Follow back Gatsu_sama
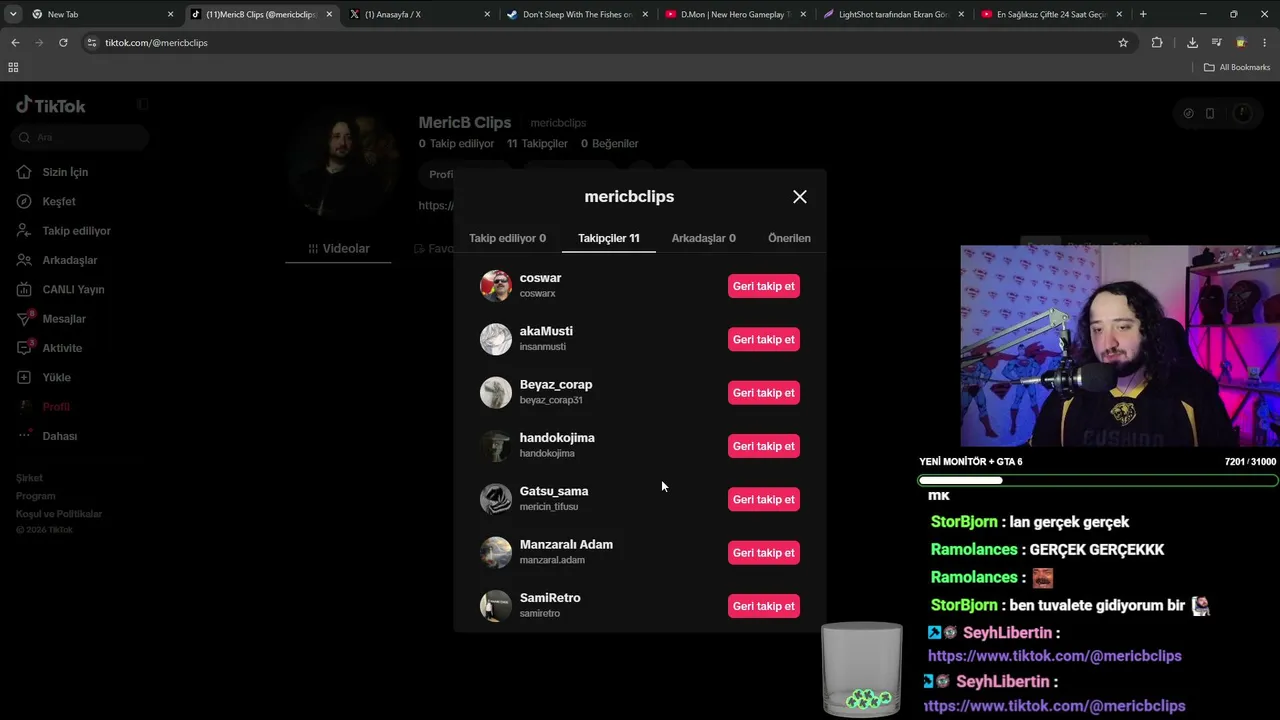 point(764,499)
